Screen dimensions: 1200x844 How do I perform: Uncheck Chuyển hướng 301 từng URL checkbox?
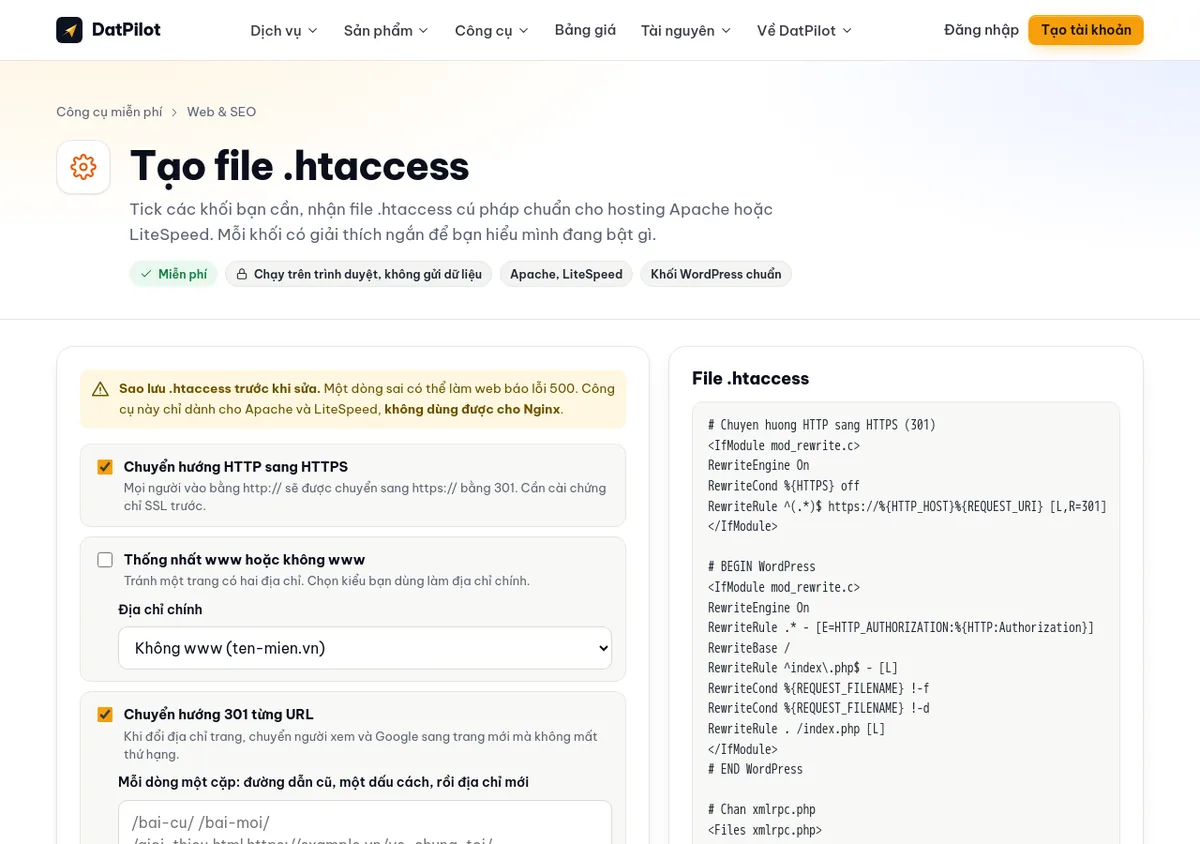[x=105, y=714]
